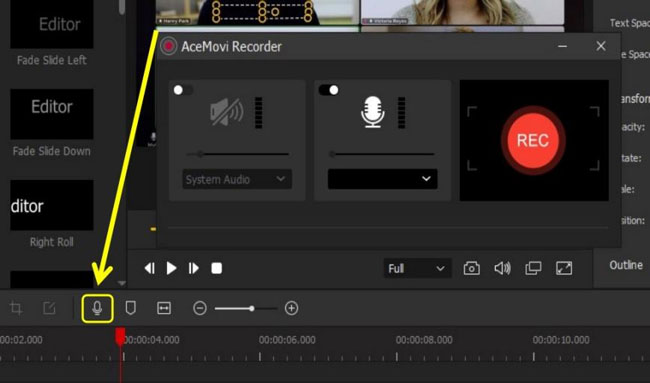This screenshot has width=650, height=383.
Task: Adjust the system audio volume slider
Action: (238, 154)
